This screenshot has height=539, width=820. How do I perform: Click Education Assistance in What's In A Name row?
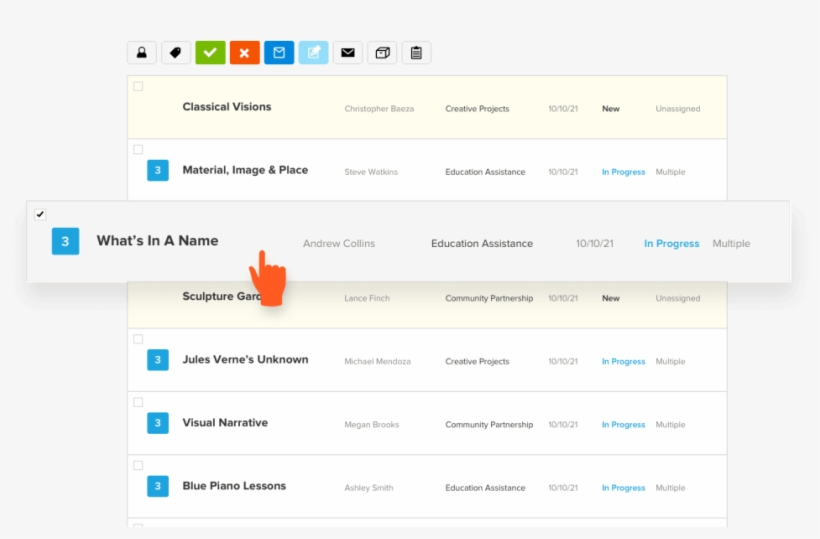click(x=482, y=244)
